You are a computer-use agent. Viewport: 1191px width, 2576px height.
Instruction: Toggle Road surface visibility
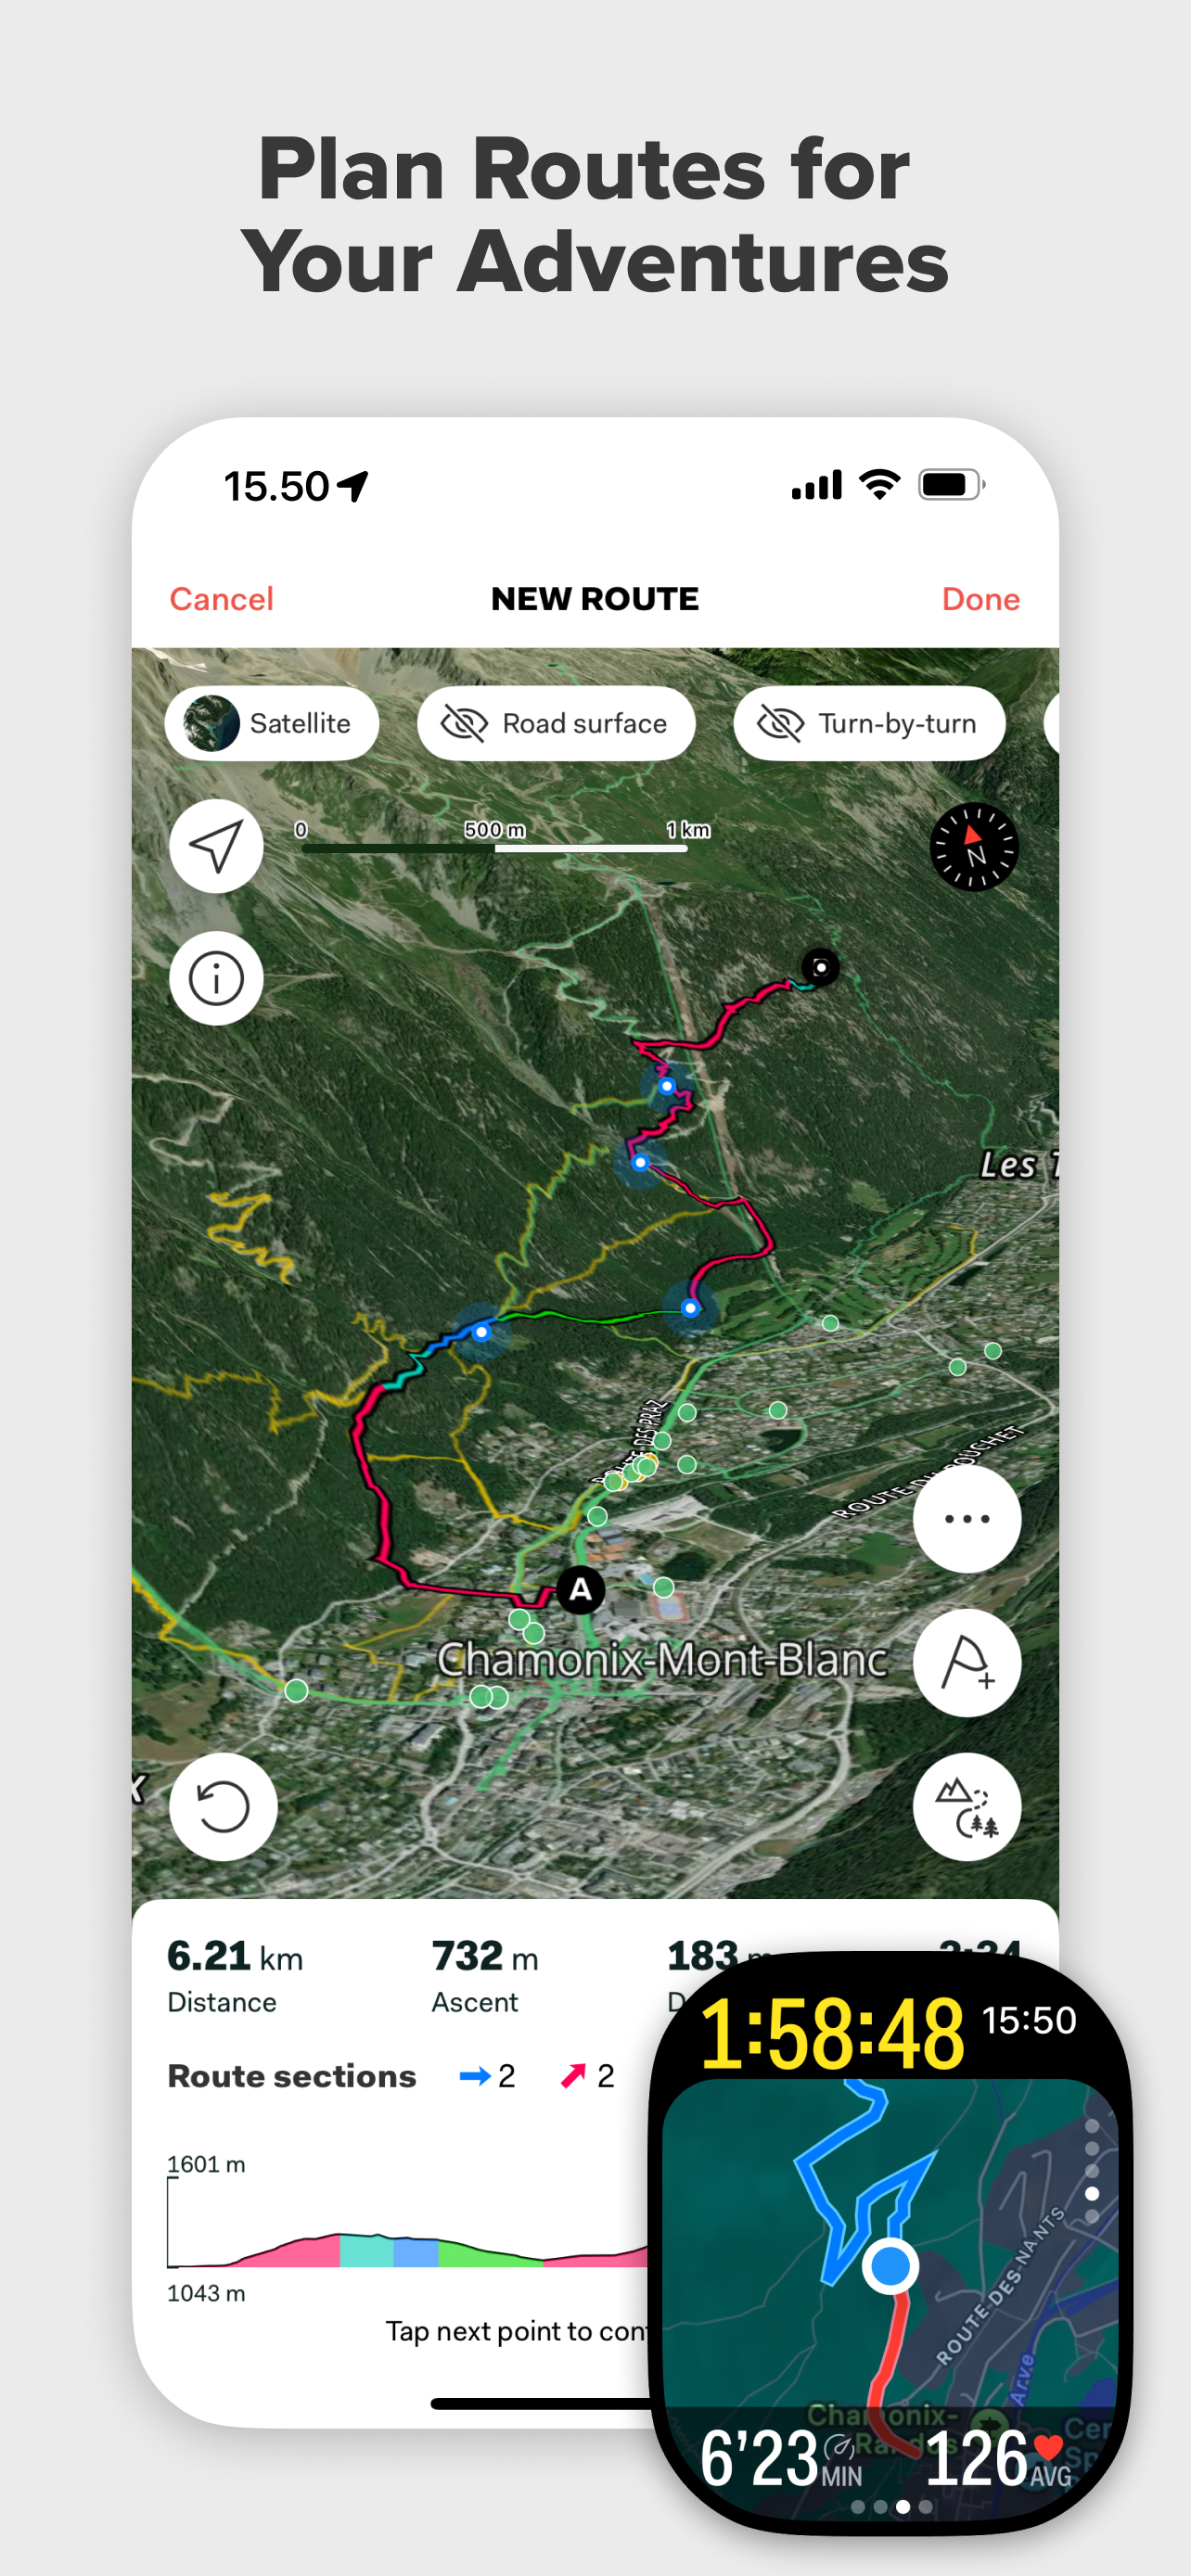556,723
